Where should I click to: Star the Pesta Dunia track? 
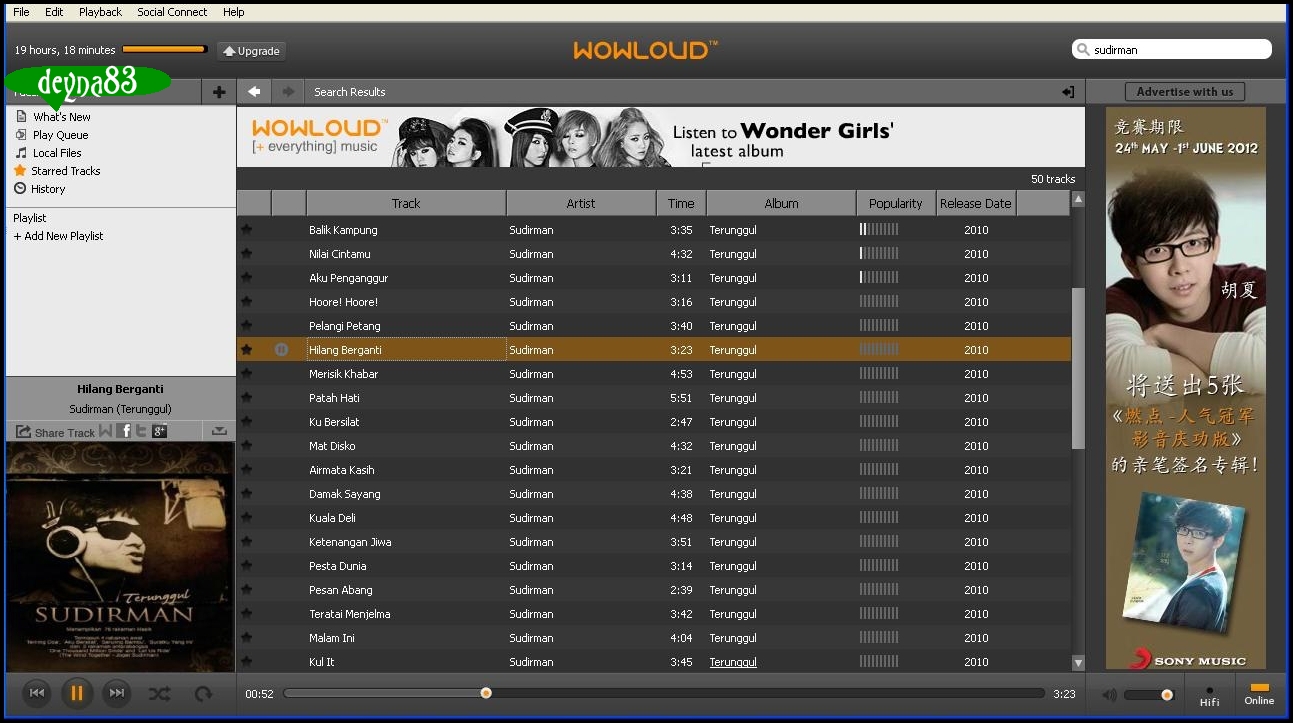click(246, 565)
